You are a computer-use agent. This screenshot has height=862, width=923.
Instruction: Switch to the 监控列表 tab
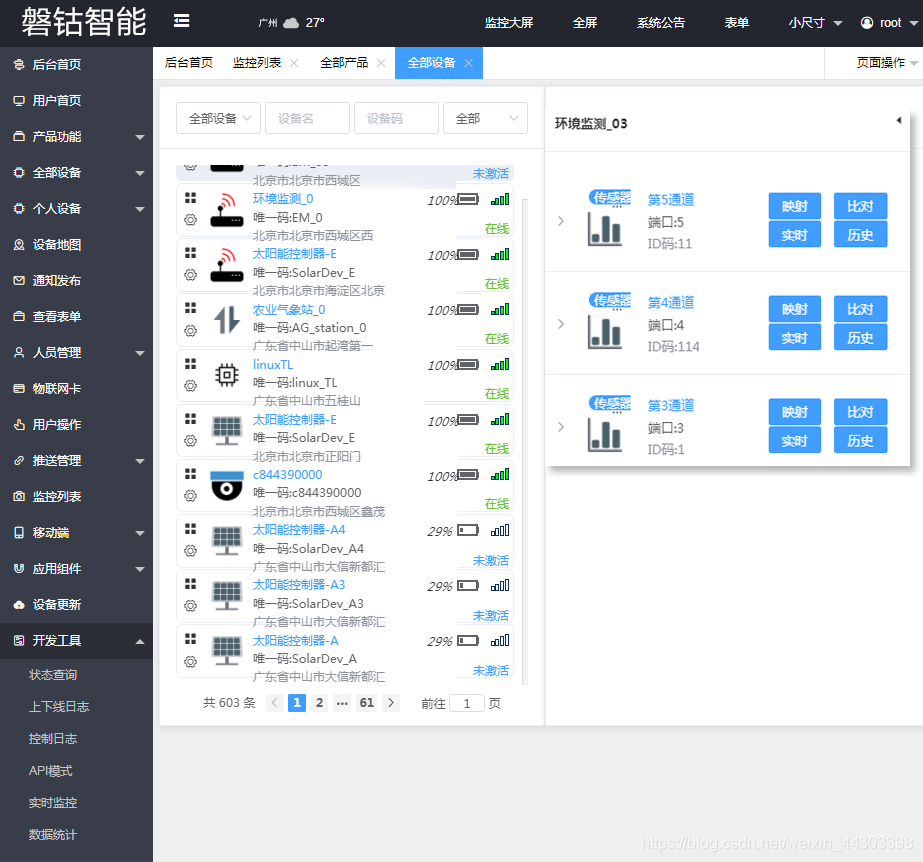point(257,62)
